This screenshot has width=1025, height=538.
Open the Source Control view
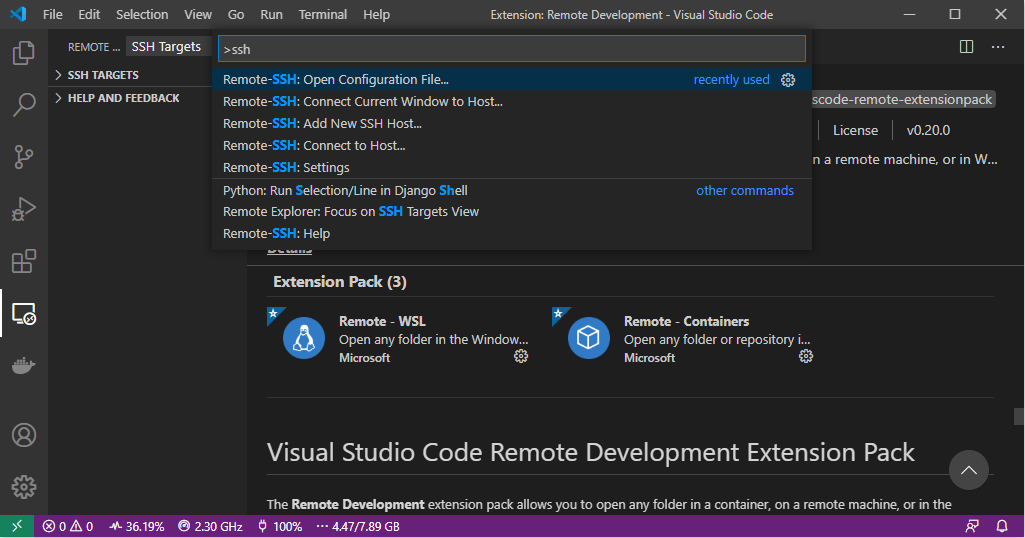coord(24,157)
